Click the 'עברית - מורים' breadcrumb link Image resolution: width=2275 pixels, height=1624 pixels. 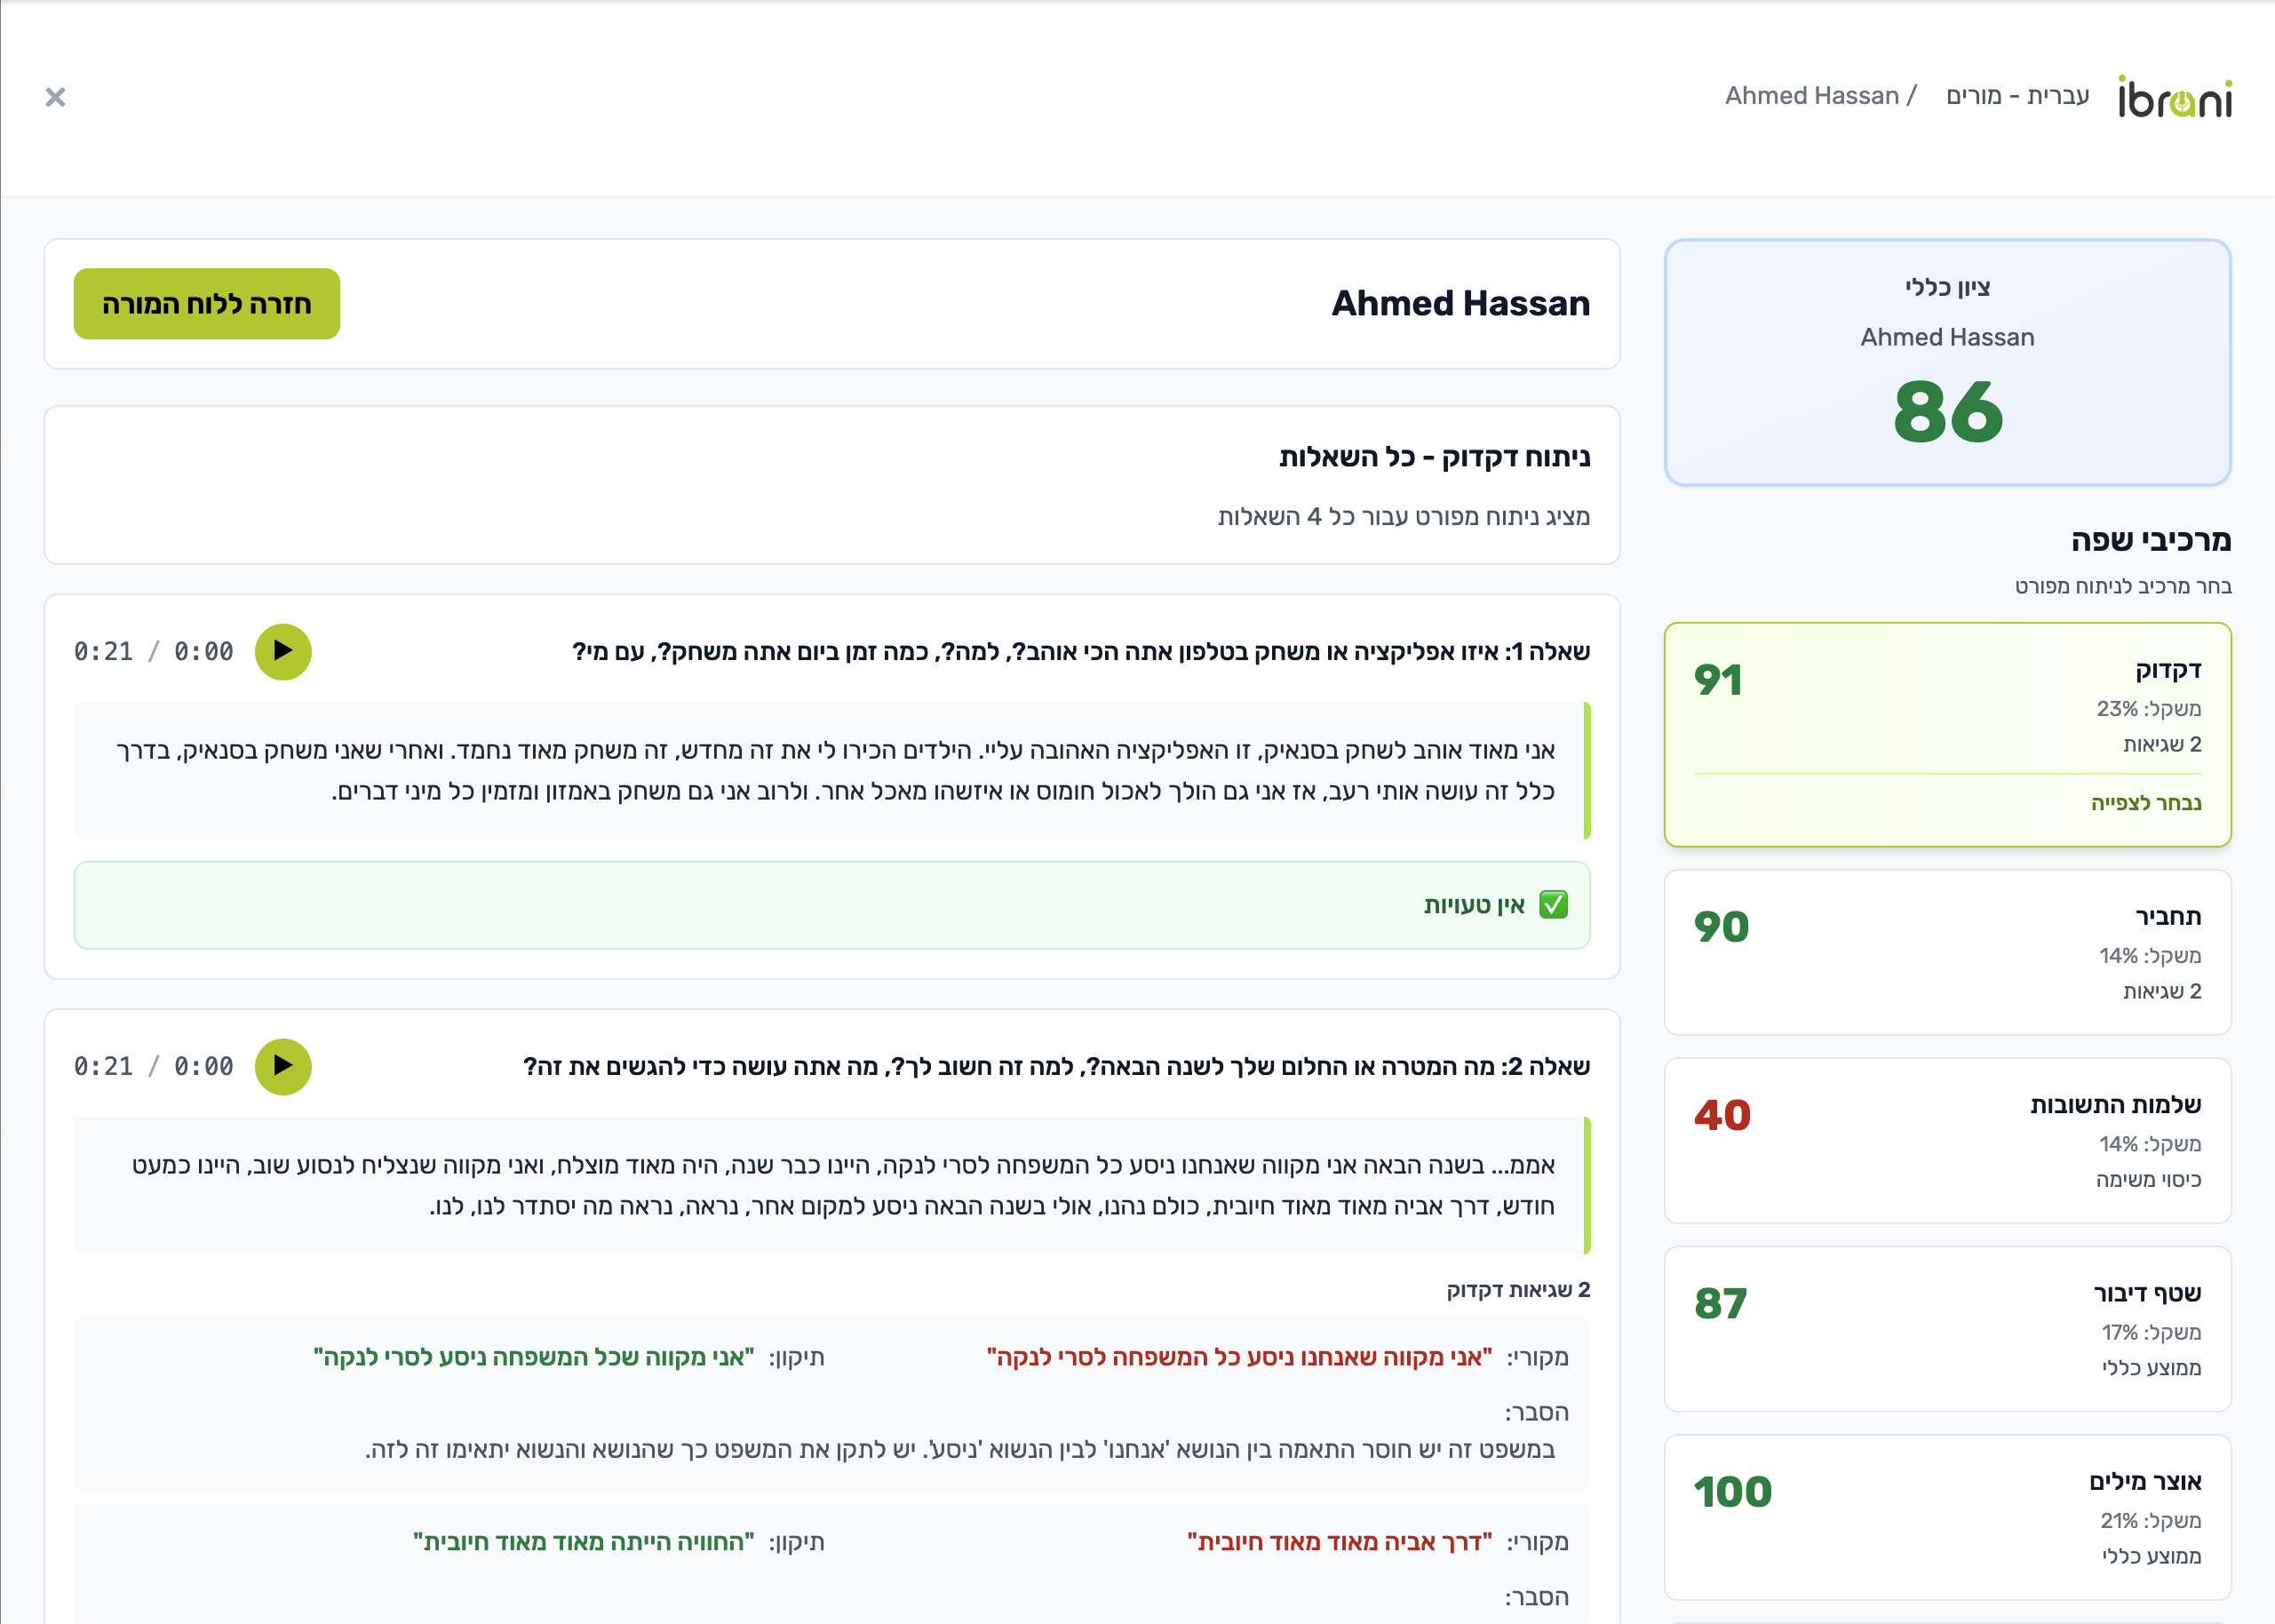point(2017,96)
